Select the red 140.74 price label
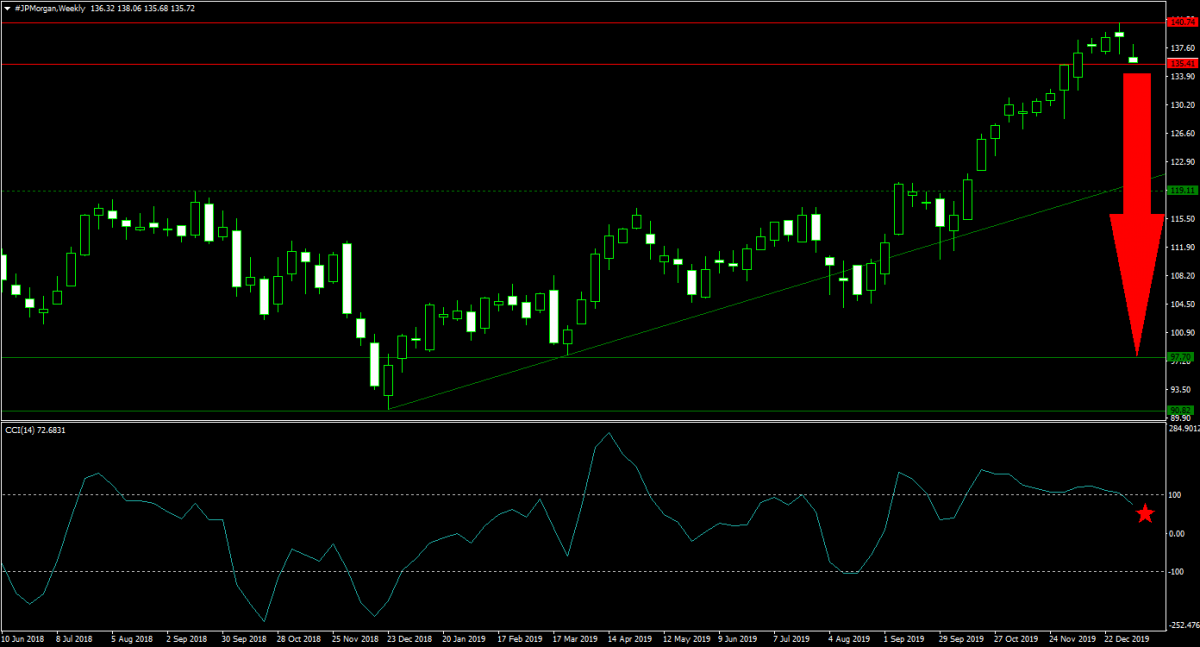 pyautogui.click(x=1181, y=21)
